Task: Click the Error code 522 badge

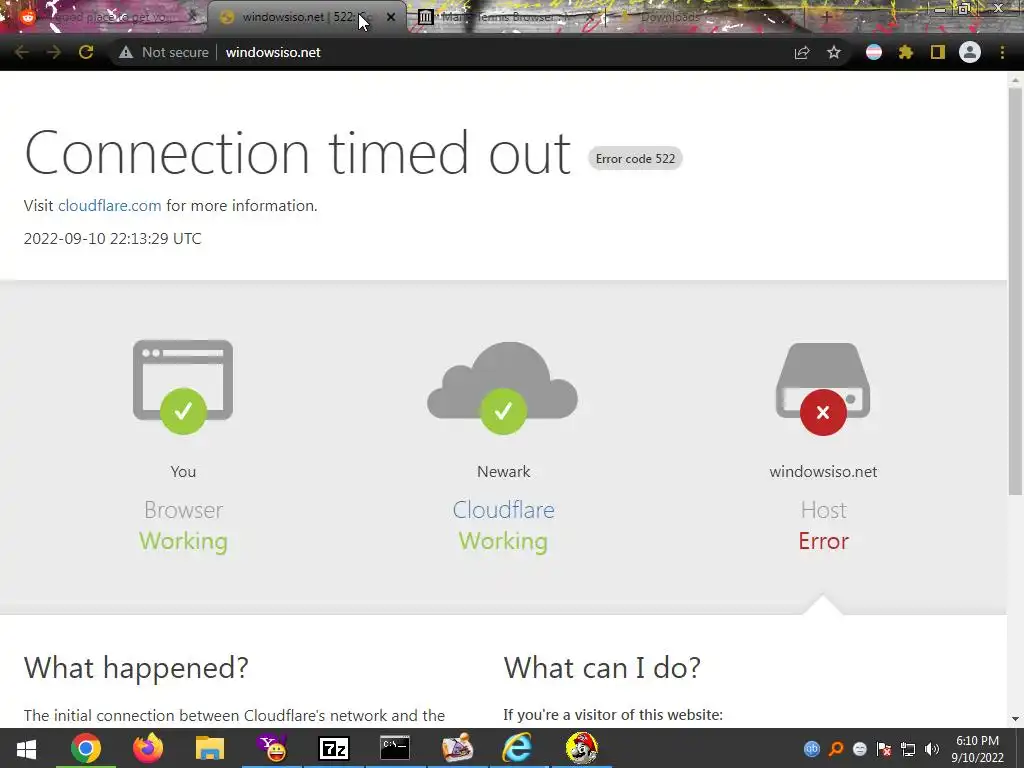Action: click(x=635, y=159)
